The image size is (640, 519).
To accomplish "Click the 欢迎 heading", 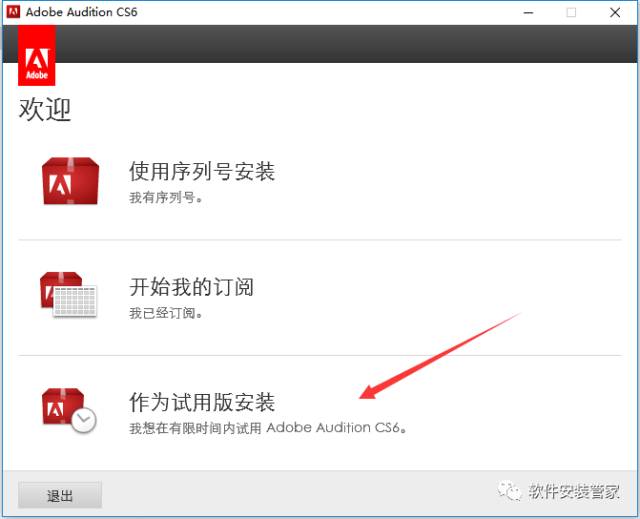I will pos(45,110).
